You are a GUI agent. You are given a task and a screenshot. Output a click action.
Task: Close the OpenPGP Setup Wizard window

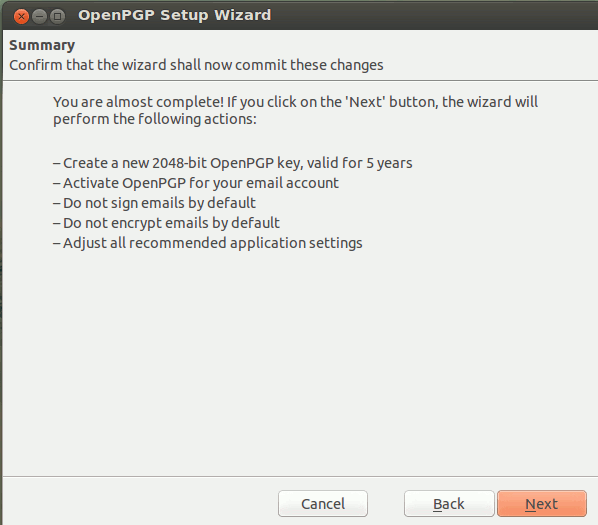[21, 16]
